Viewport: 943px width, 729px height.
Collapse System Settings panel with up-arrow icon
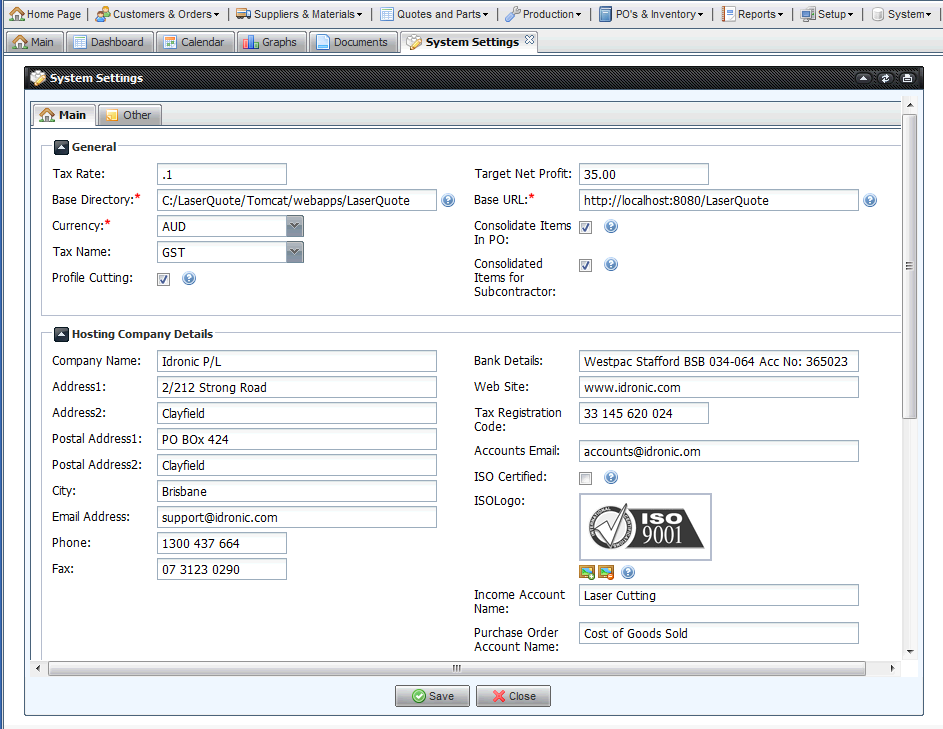point(863,78)
